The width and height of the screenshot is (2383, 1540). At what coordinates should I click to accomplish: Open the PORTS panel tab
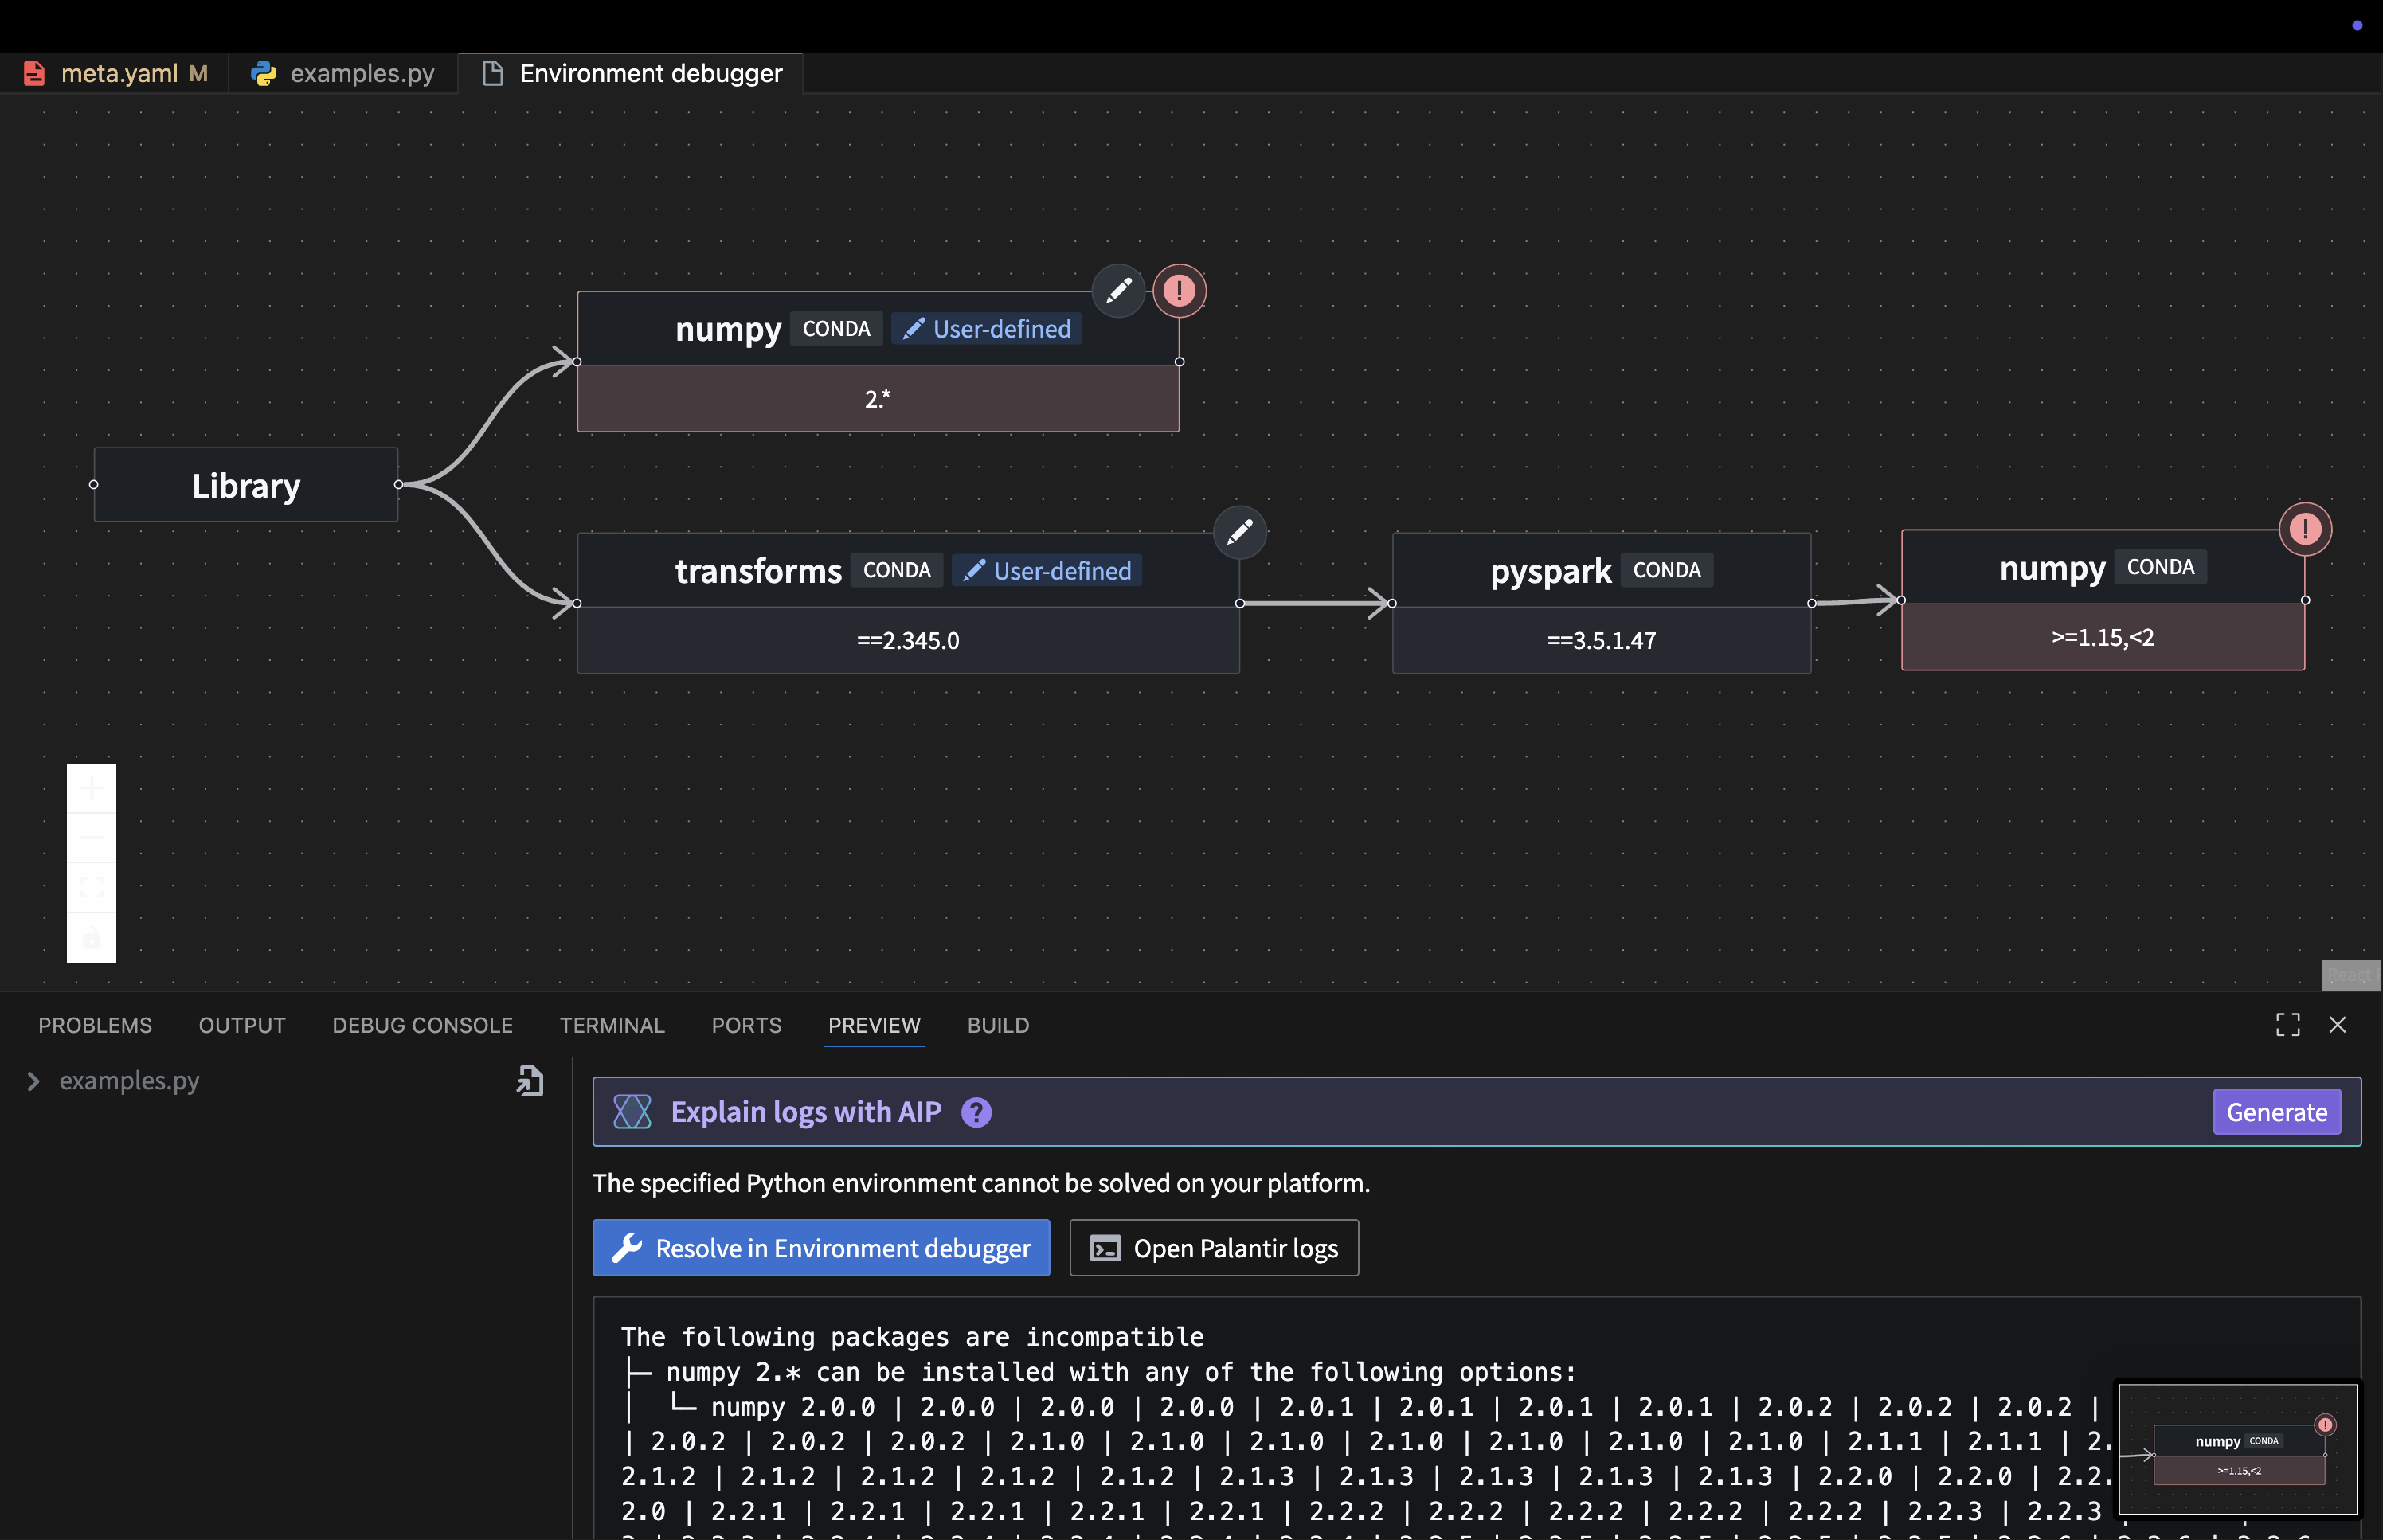coord(746,1025)
